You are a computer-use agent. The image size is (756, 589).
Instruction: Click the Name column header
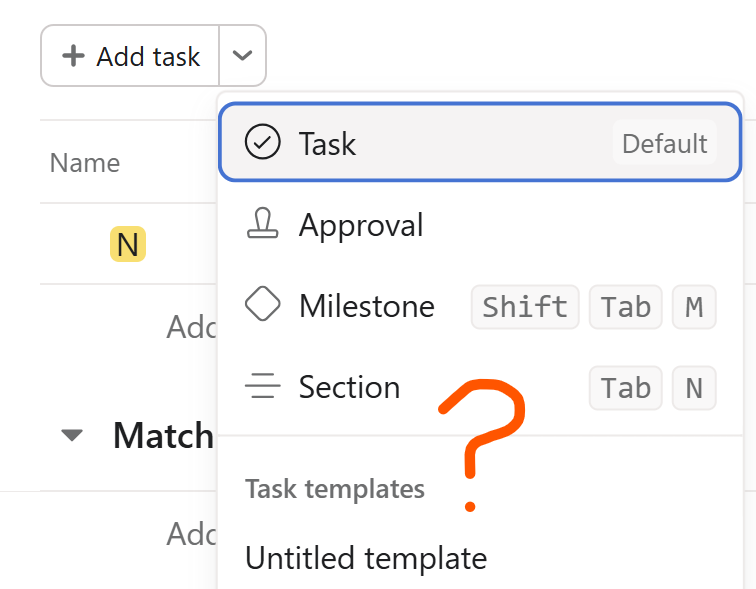[85, 162]
